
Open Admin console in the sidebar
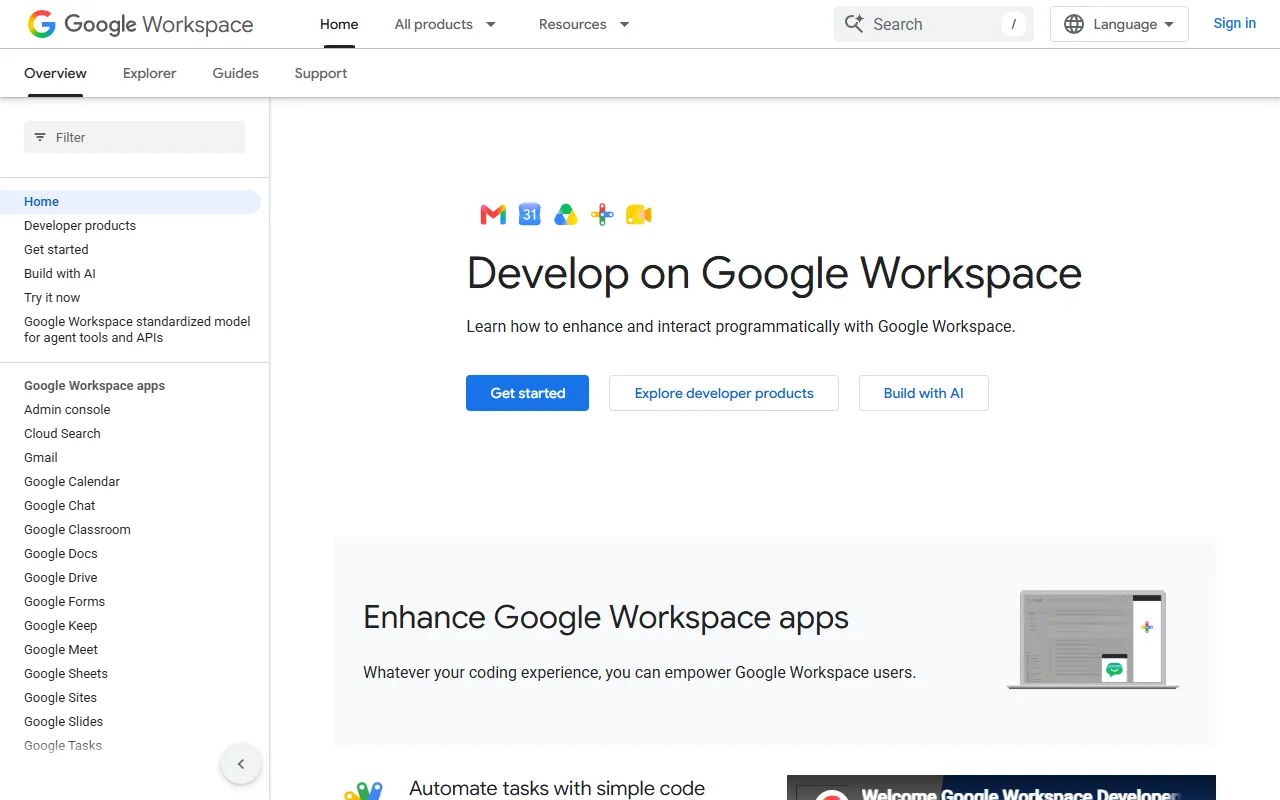coord(67,410)
